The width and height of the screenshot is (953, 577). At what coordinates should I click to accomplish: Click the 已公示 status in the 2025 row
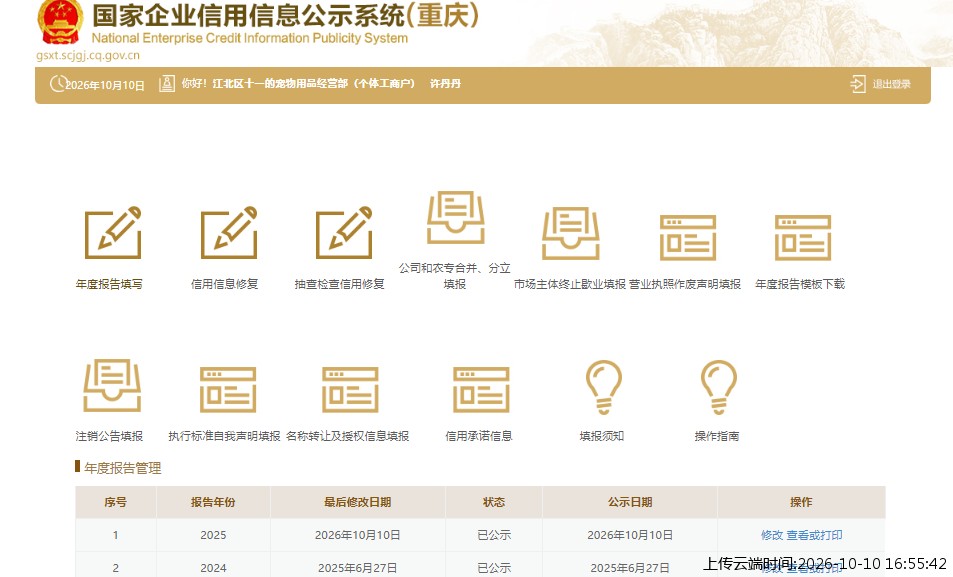494,535
